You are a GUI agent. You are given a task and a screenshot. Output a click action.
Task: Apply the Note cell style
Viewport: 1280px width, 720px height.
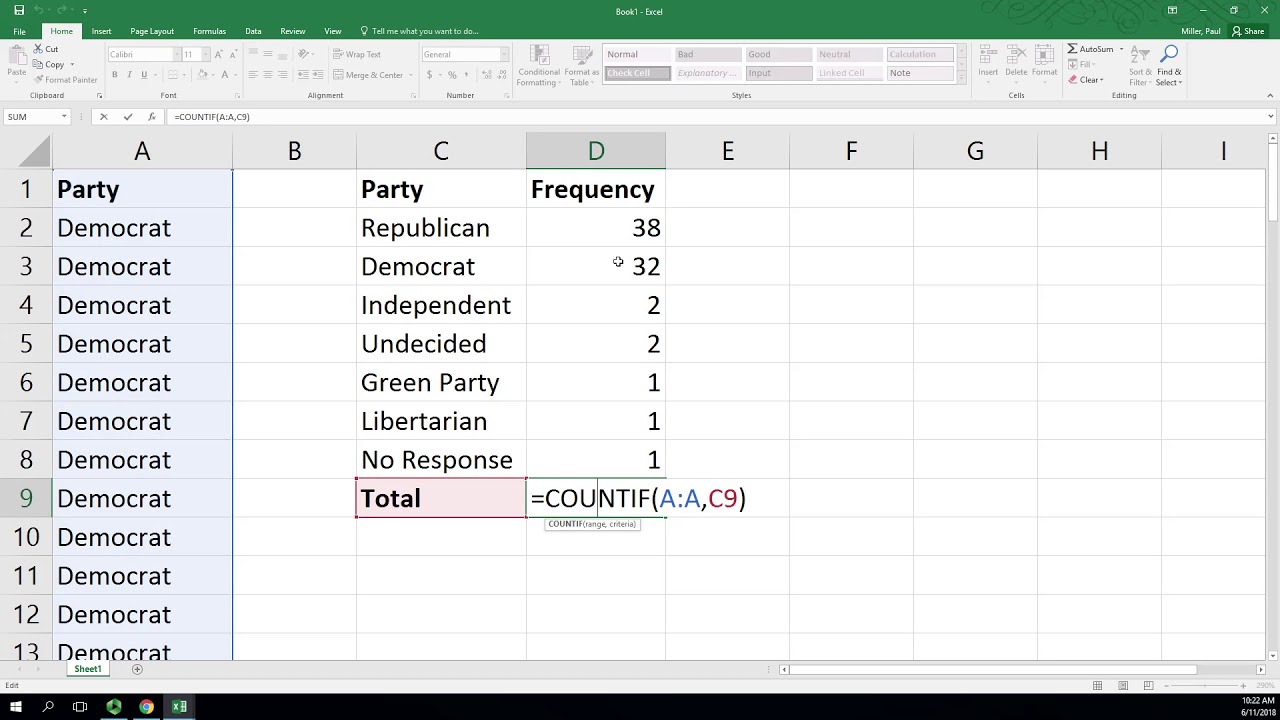919,73
